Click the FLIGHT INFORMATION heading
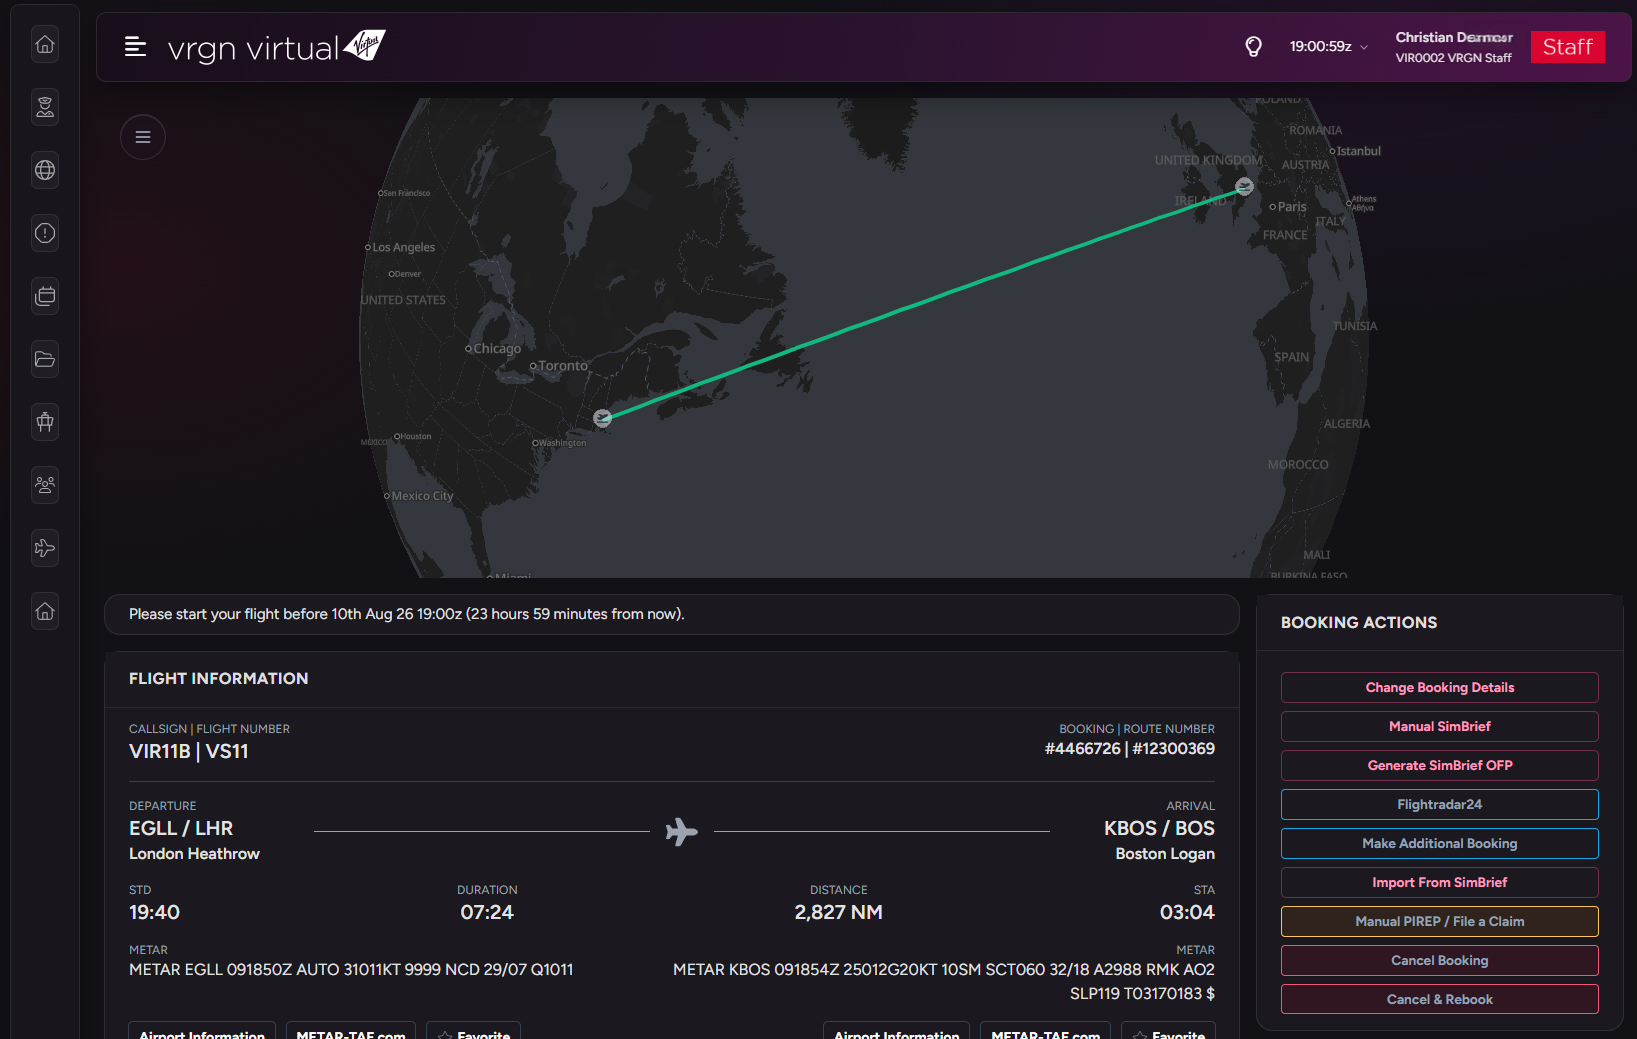 219,678
